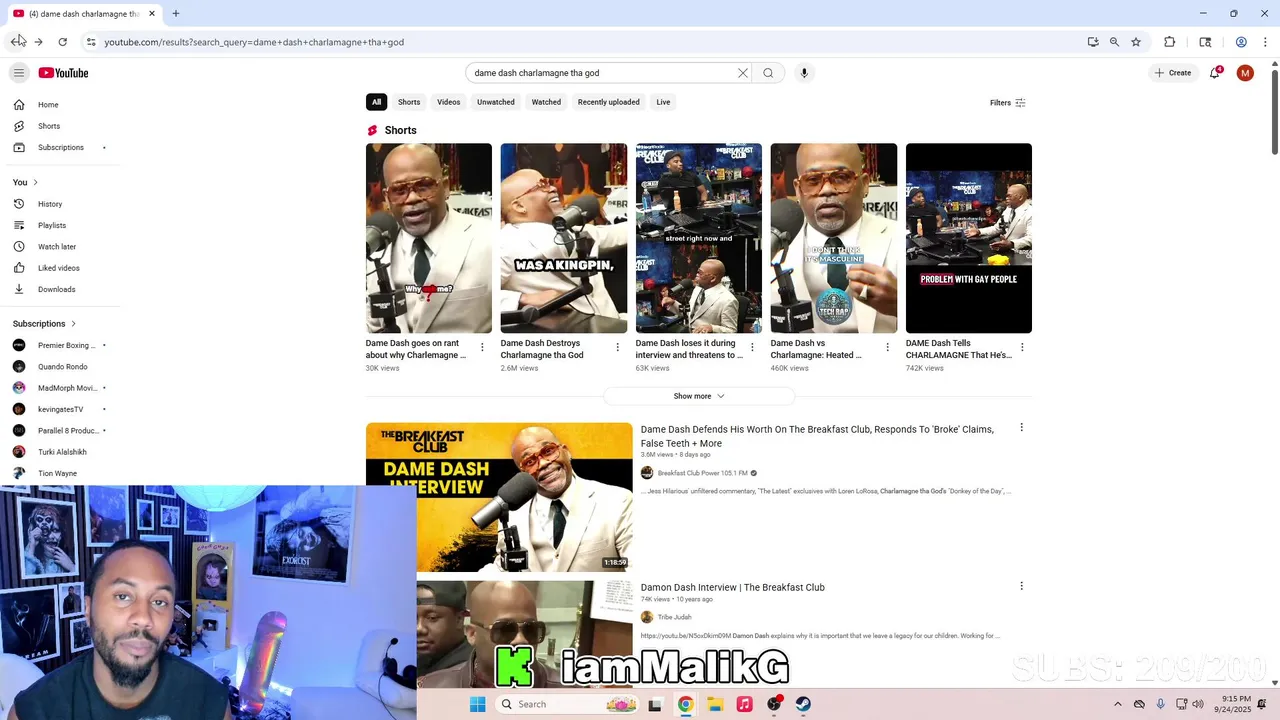The width and height of the screenshot is (1280, 720).
Task: Open the Premier Boxing subscription
Action: click(60, 345)
